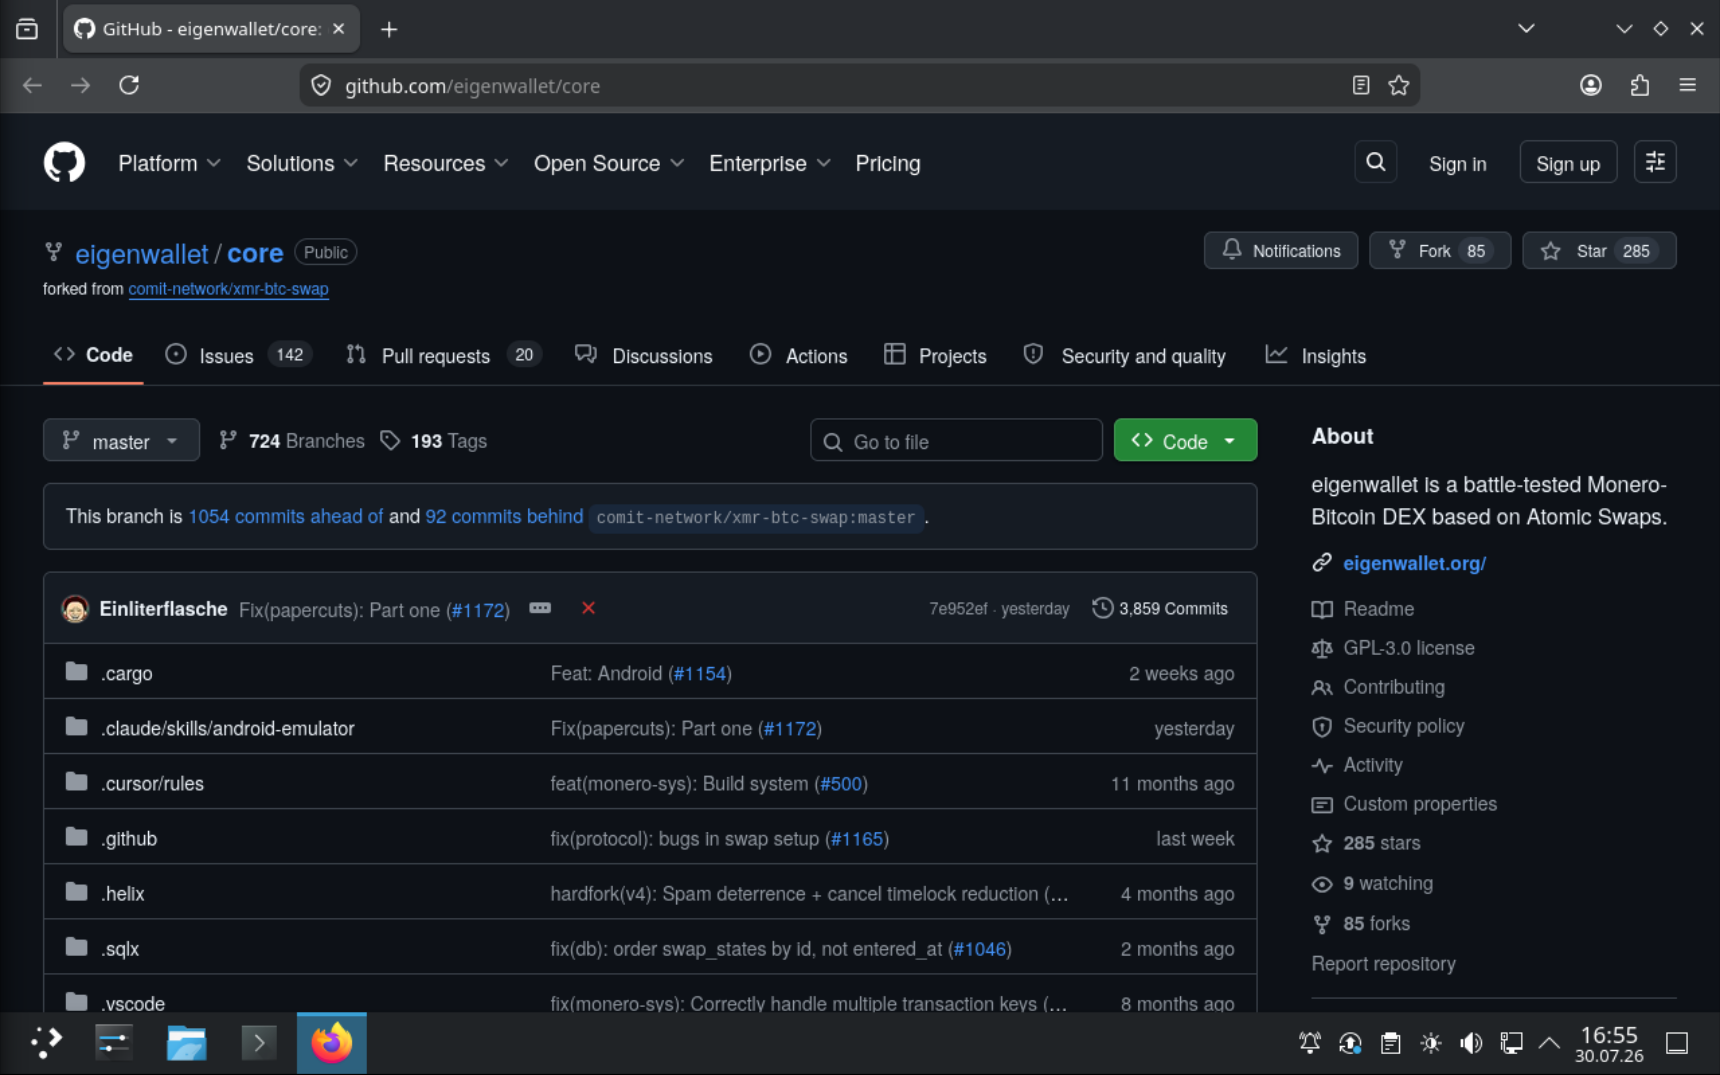
Task: Switch to the Pull requests tab
Action: click(x=443, y=355)
